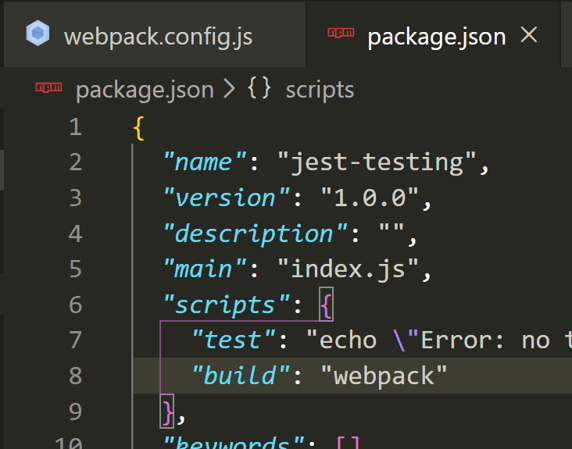
Task: Open the package.json breadcrumb item
Action: (144, 90)
